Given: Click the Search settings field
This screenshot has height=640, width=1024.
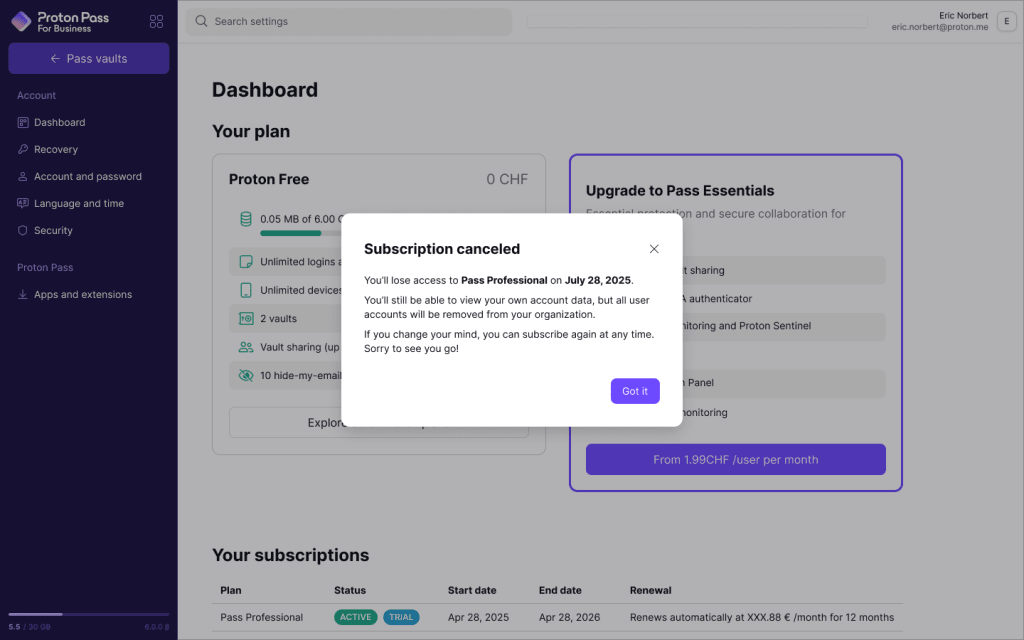Looking at the screenshot, I should point(349,22).
